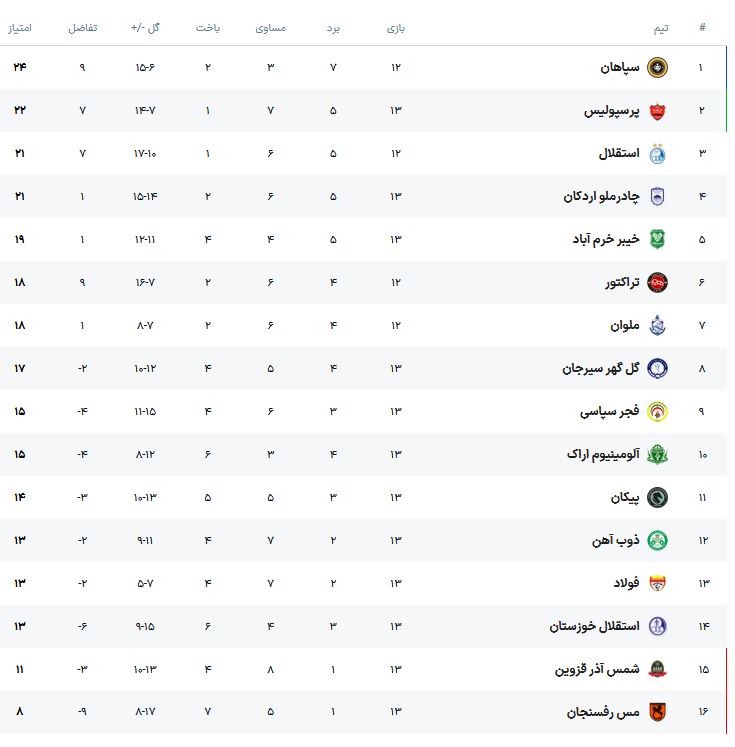The width and height of the screenshot is (735, 747).
Task: Click the Foolad club logo
Action: pos(657,584)
